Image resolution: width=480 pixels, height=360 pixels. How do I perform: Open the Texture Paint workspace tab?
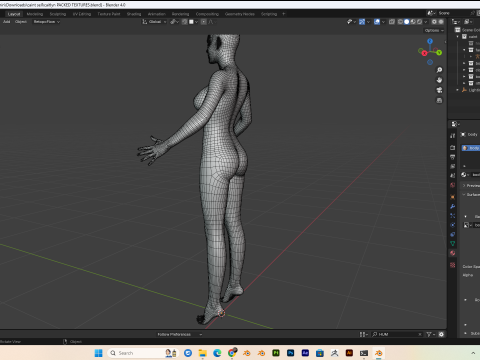coord(109,14)
